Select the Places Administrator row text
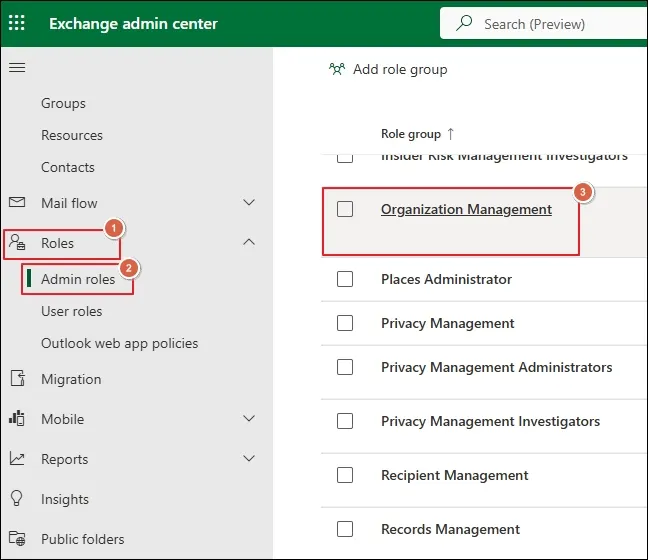Image resolution: width=648 pixels, height=560 pixels. coord(446,279)
